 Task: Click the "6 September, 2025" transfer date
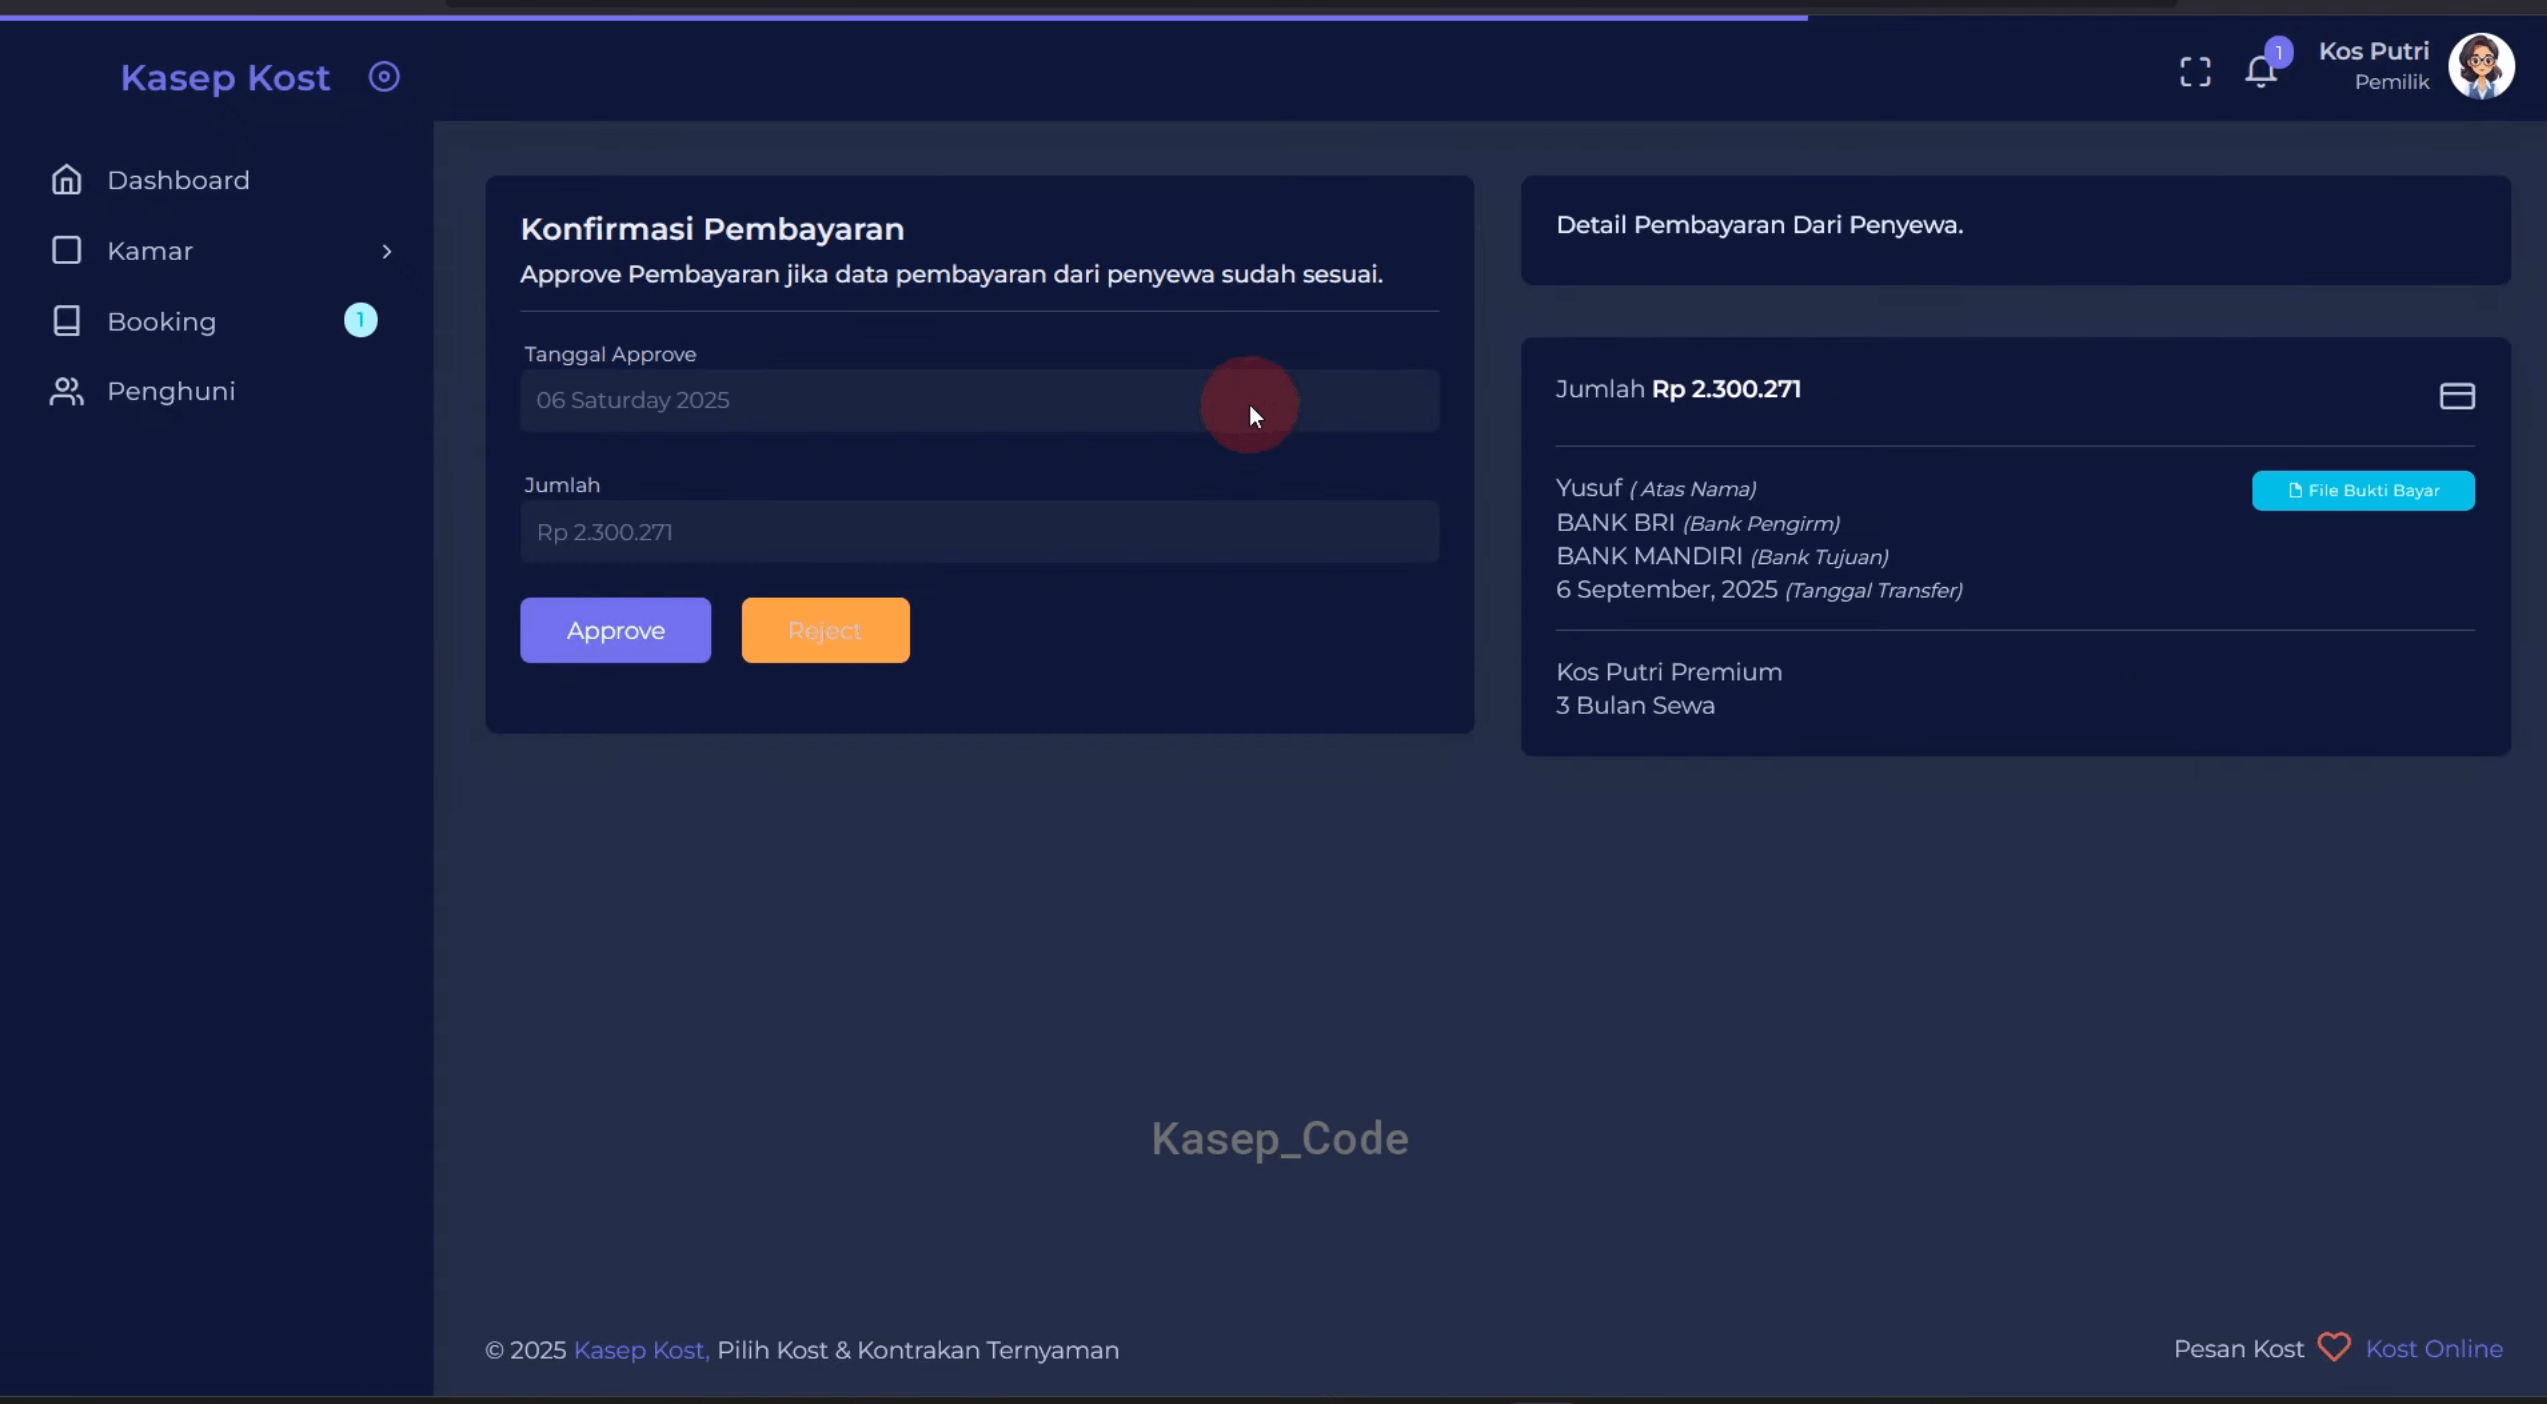click(x=1666, y=589)
